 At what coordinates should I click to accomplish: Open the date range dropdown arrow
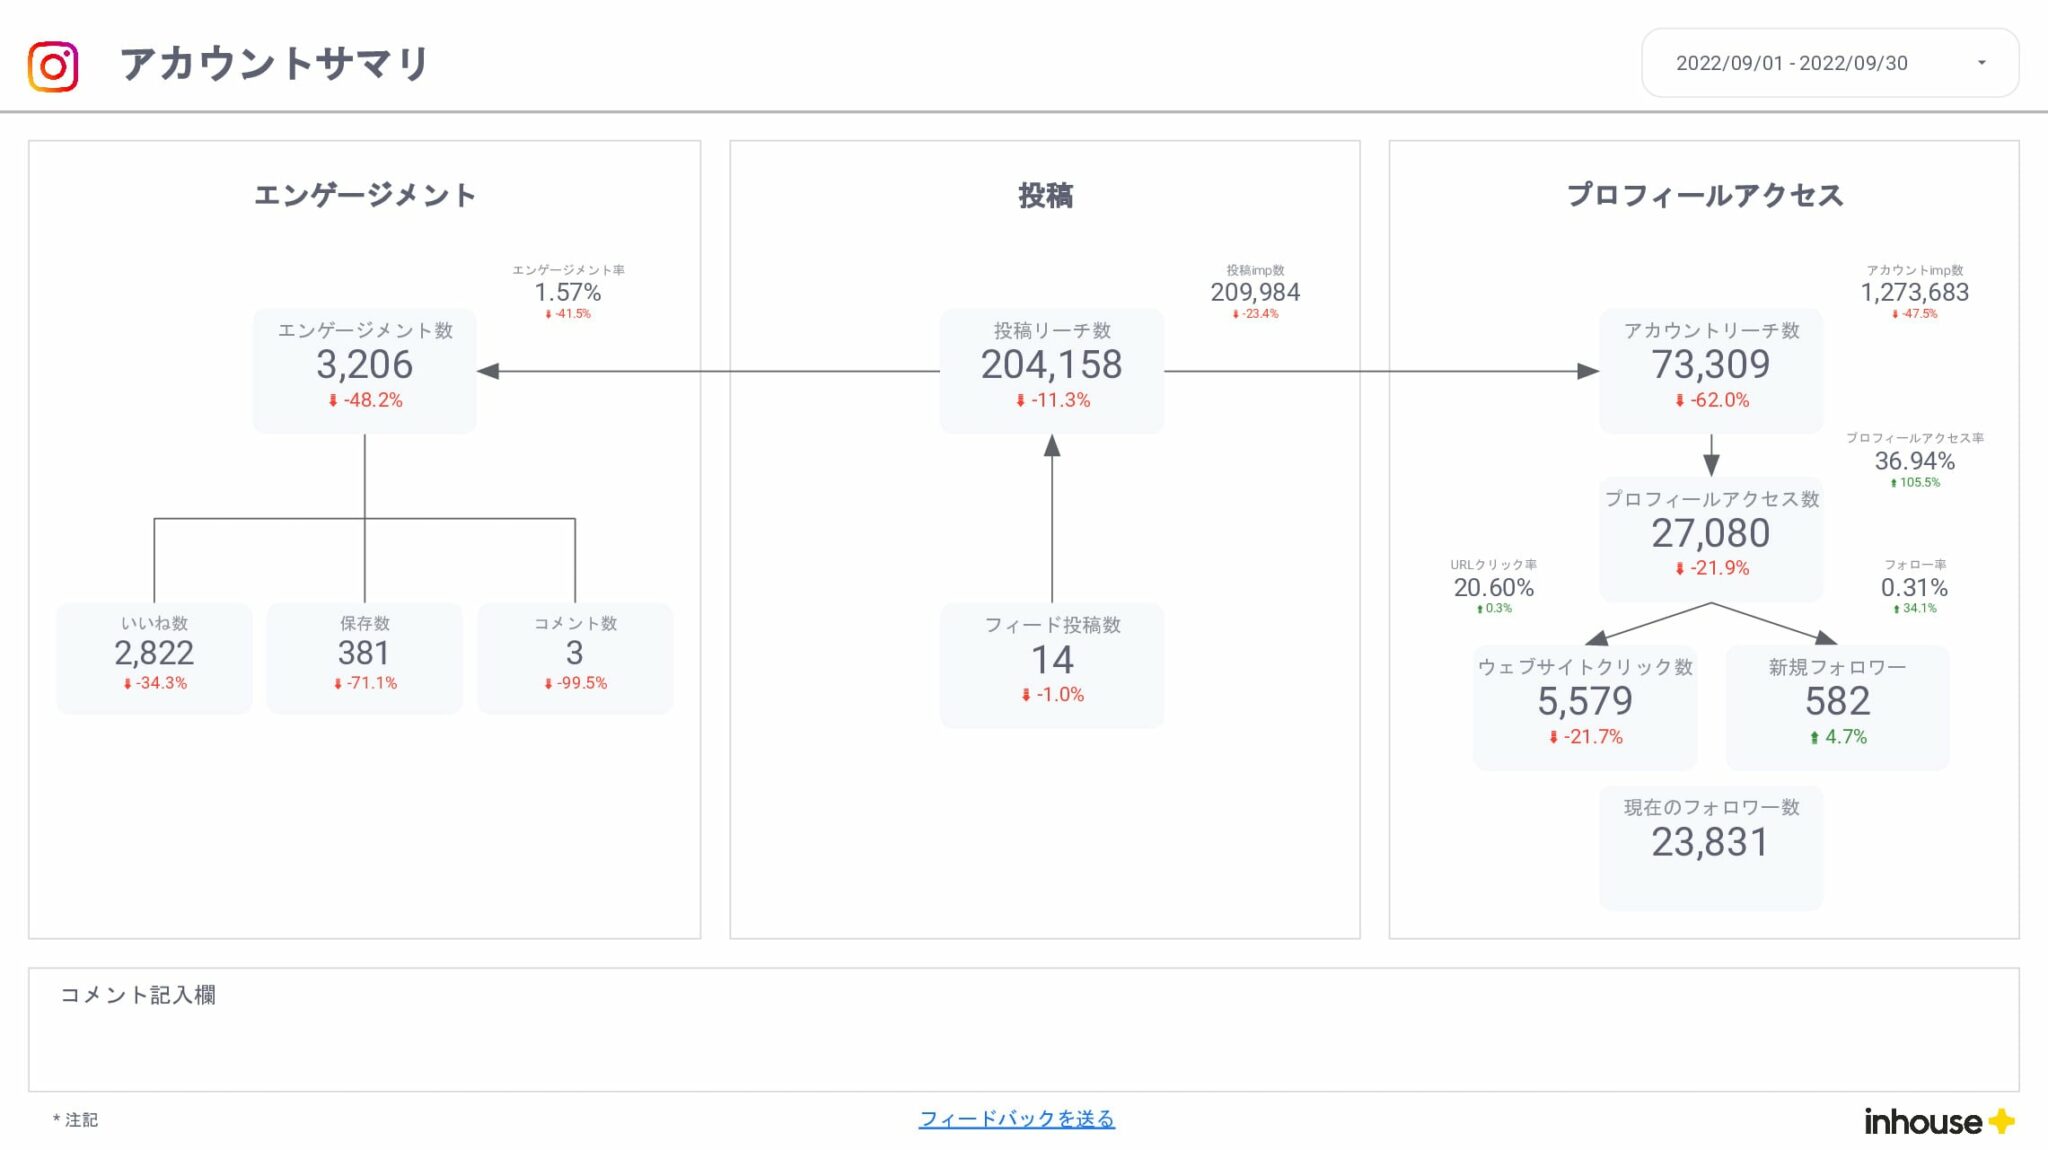pos(1981,63)
